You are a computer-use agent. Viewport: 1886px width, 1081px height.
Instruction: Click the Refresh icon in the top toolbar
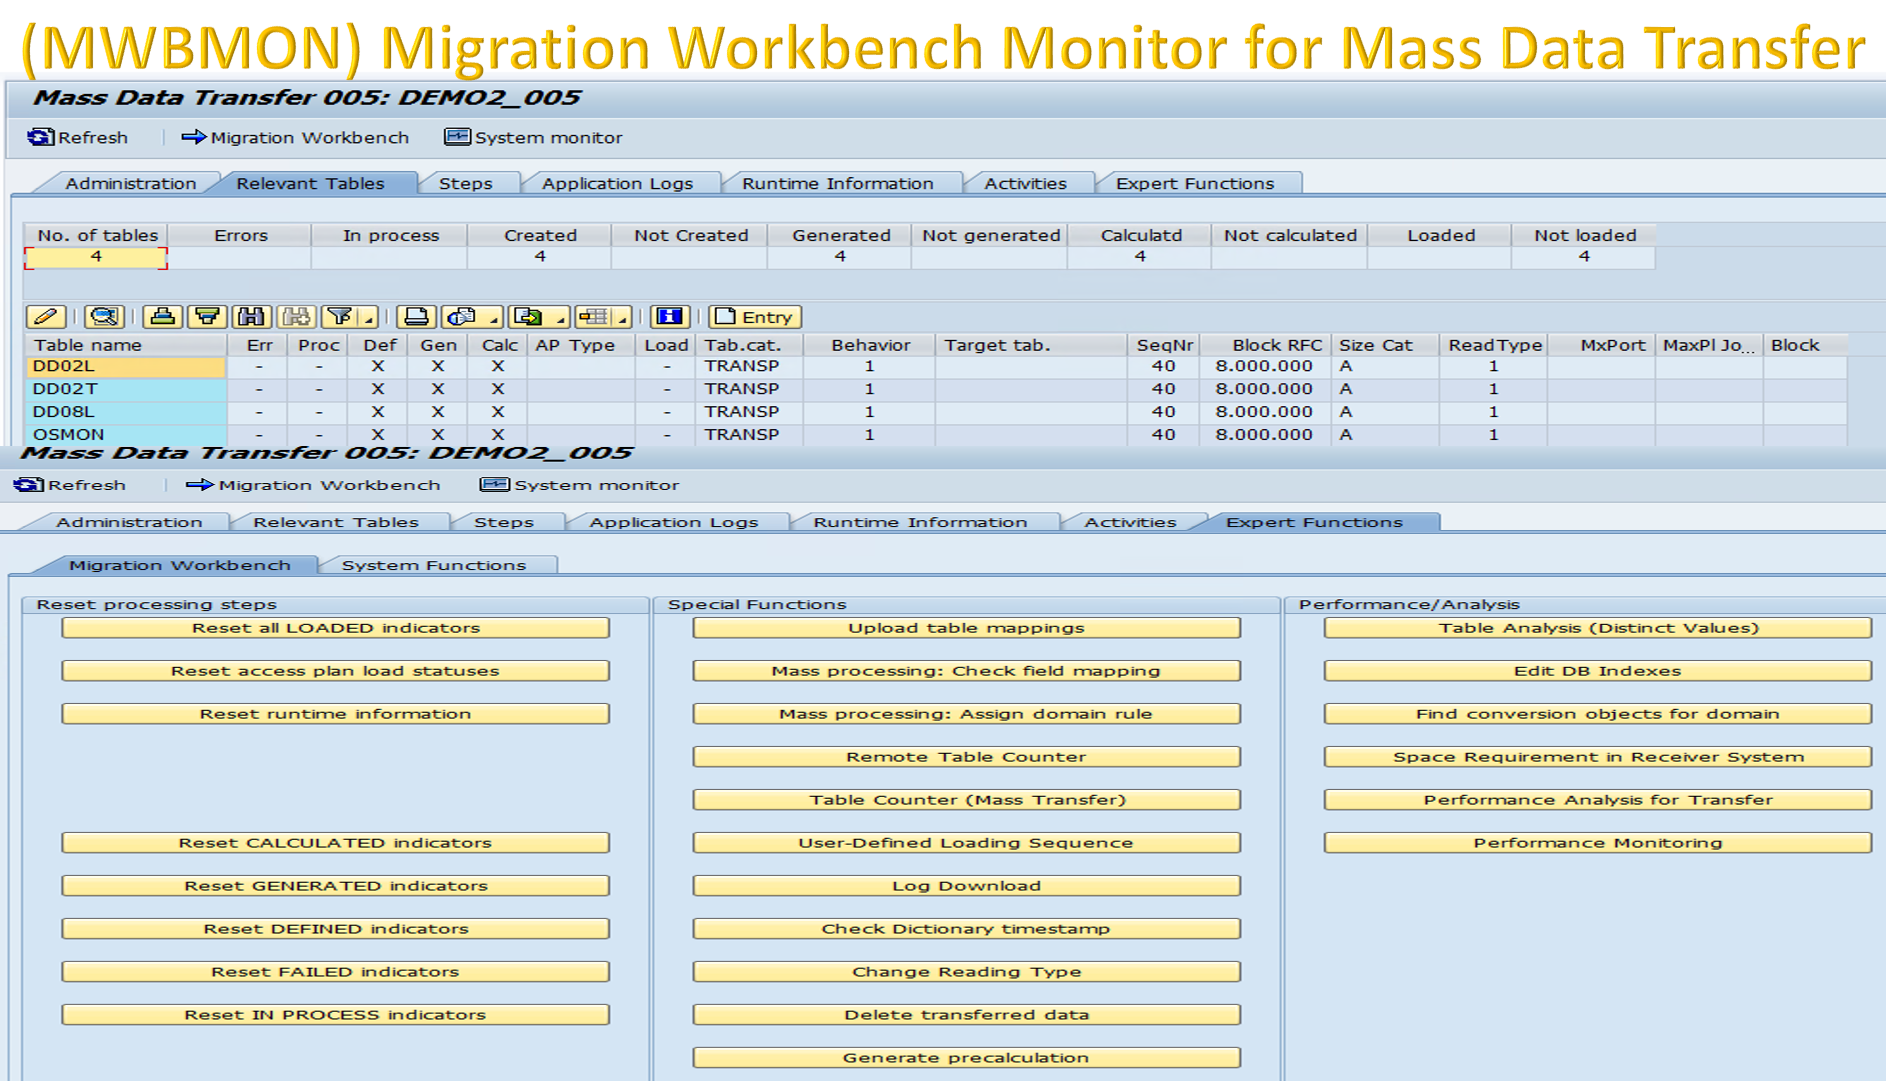[x=36, y=137]
